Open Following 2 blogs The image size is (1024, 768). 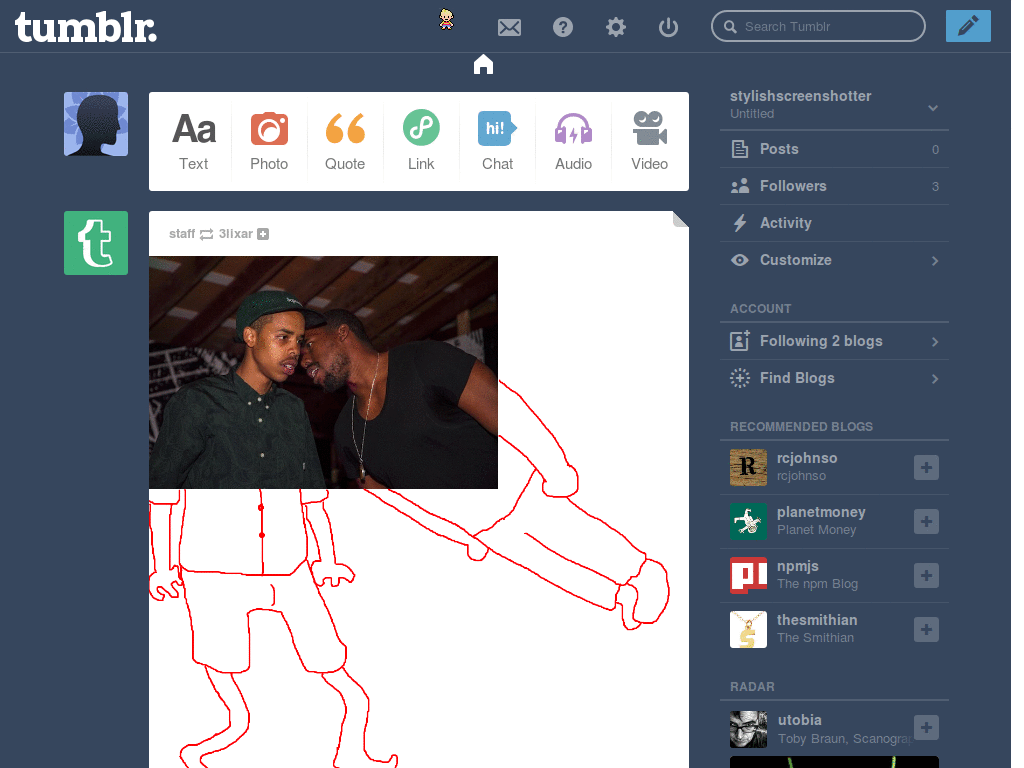point(834,341)
